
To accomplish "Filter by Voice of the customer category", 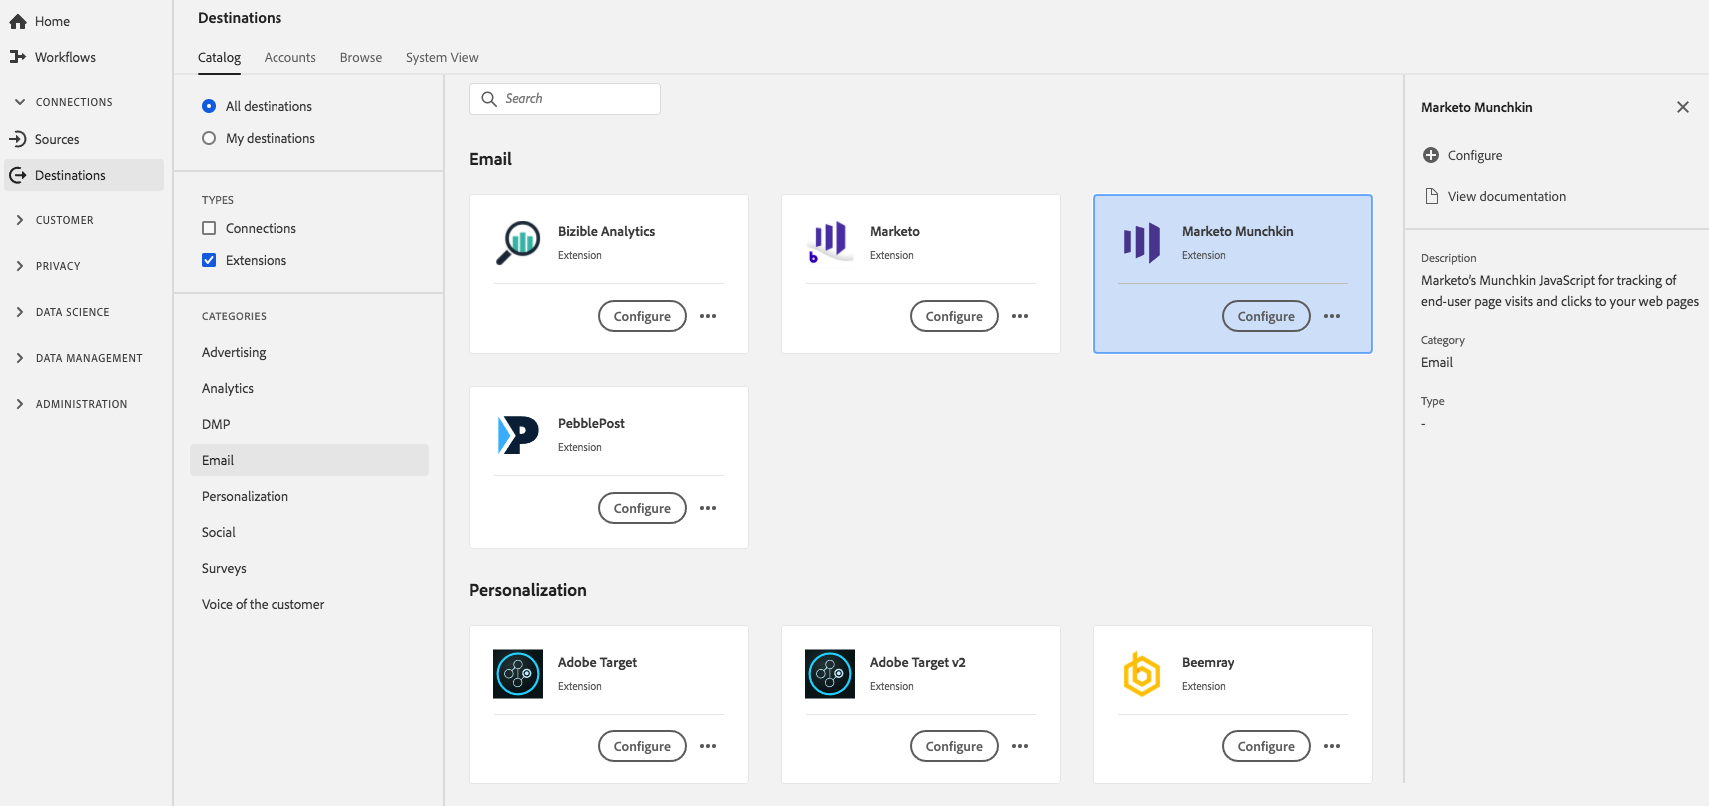I will 263,604.
